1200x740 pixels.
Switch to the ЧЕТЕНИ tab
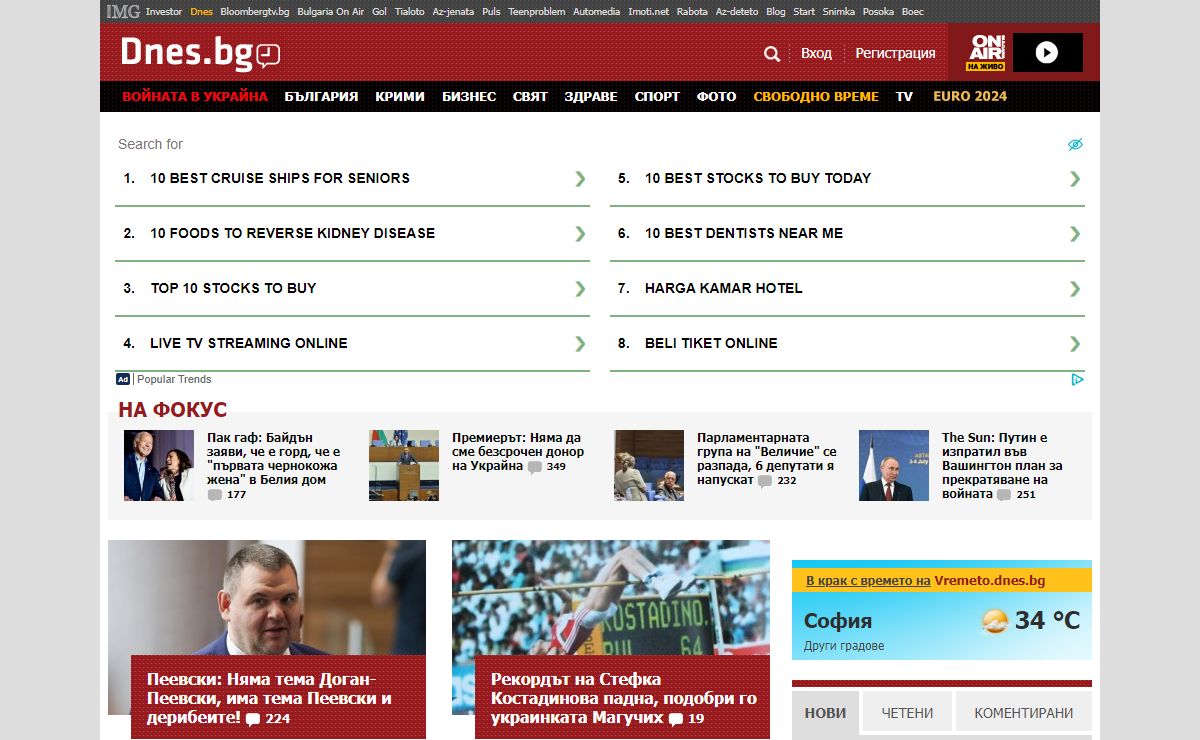[907, 713]
